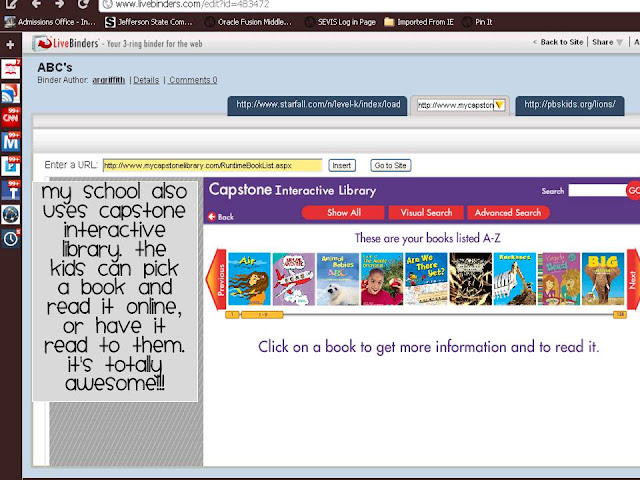Open the blue T sidebar shortcut
The image size is (640, 480).
coord(11,190)
